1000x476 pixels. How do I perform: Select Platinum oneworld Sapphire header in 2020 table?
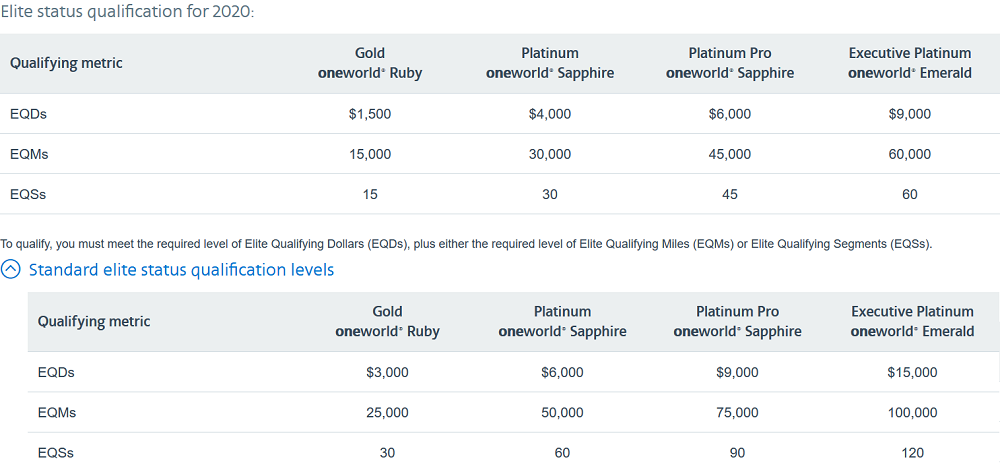coord(550,63)
